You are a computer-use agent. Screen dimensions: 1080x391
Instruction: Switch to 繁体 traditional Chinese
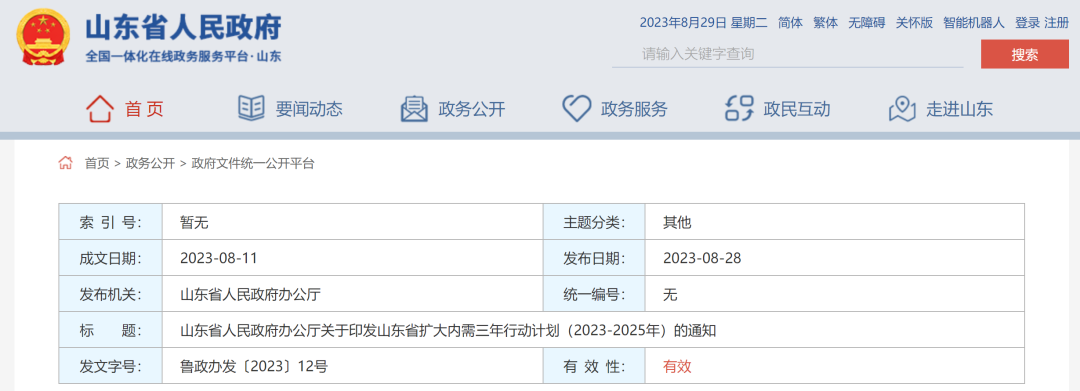(825, 23)
